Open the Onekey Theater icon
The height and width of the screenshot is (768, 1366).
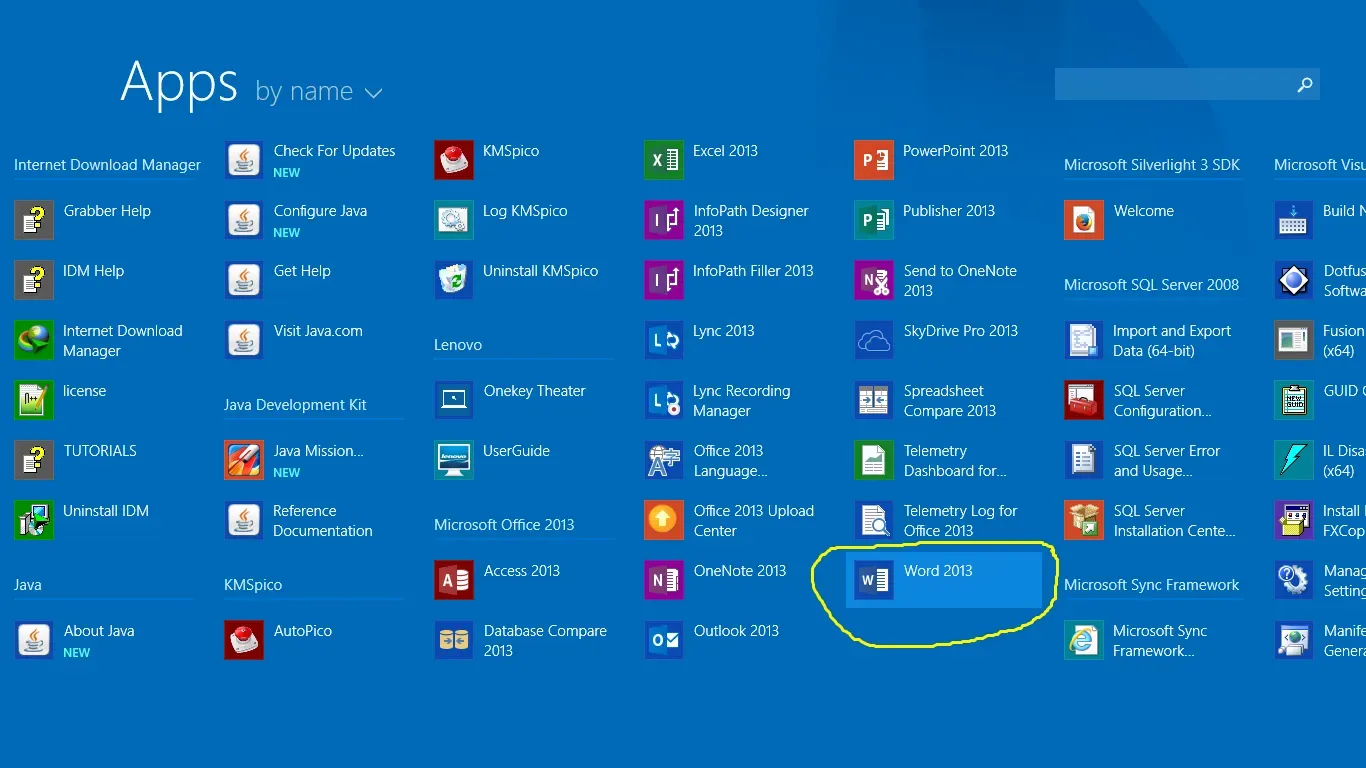pos(454,400)
